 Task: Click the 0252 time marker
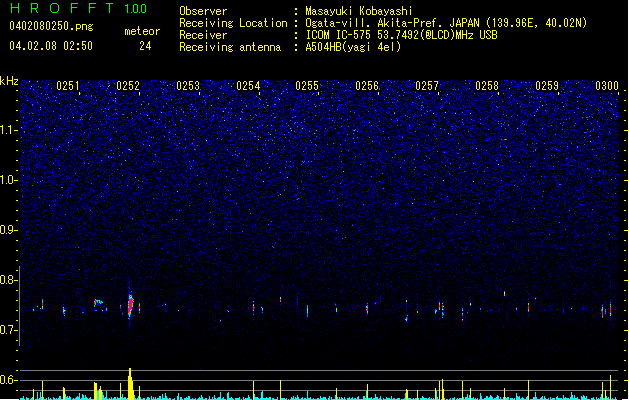click(x=128, y=86)
